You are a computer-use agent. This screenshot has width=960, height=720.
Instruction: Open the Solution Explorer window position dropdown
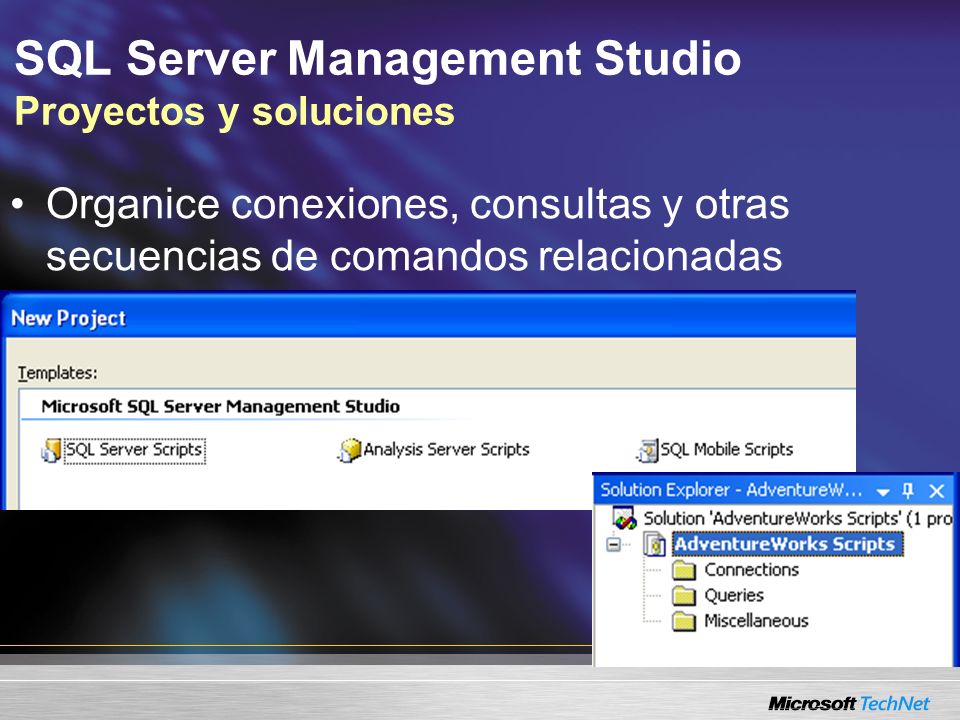(883, 492)
